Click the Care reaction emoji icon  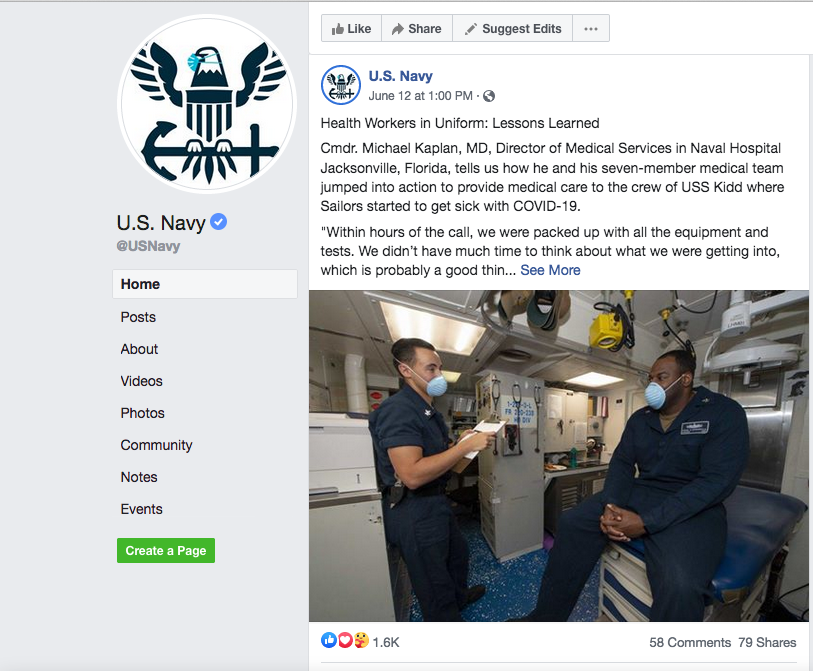coord(361,641)
